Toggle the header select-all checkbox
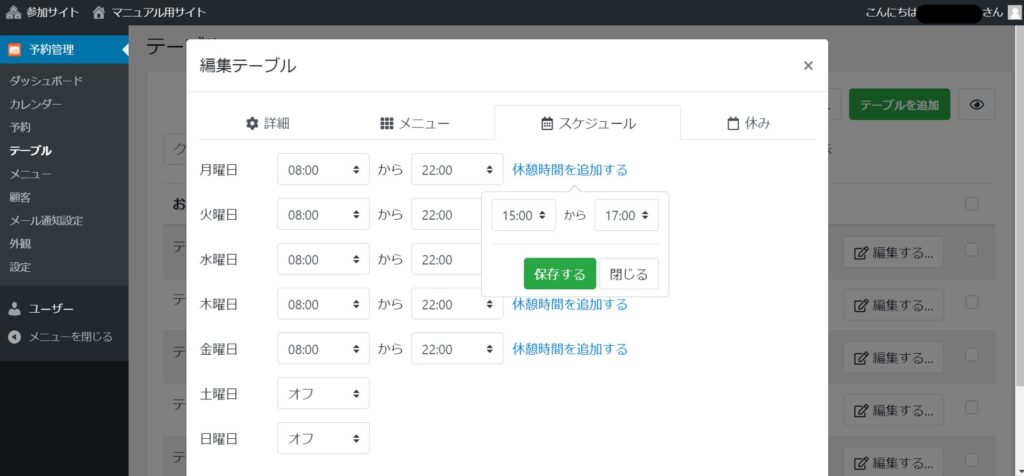Viewport: 1024px width, 476px height. (971, 204)
